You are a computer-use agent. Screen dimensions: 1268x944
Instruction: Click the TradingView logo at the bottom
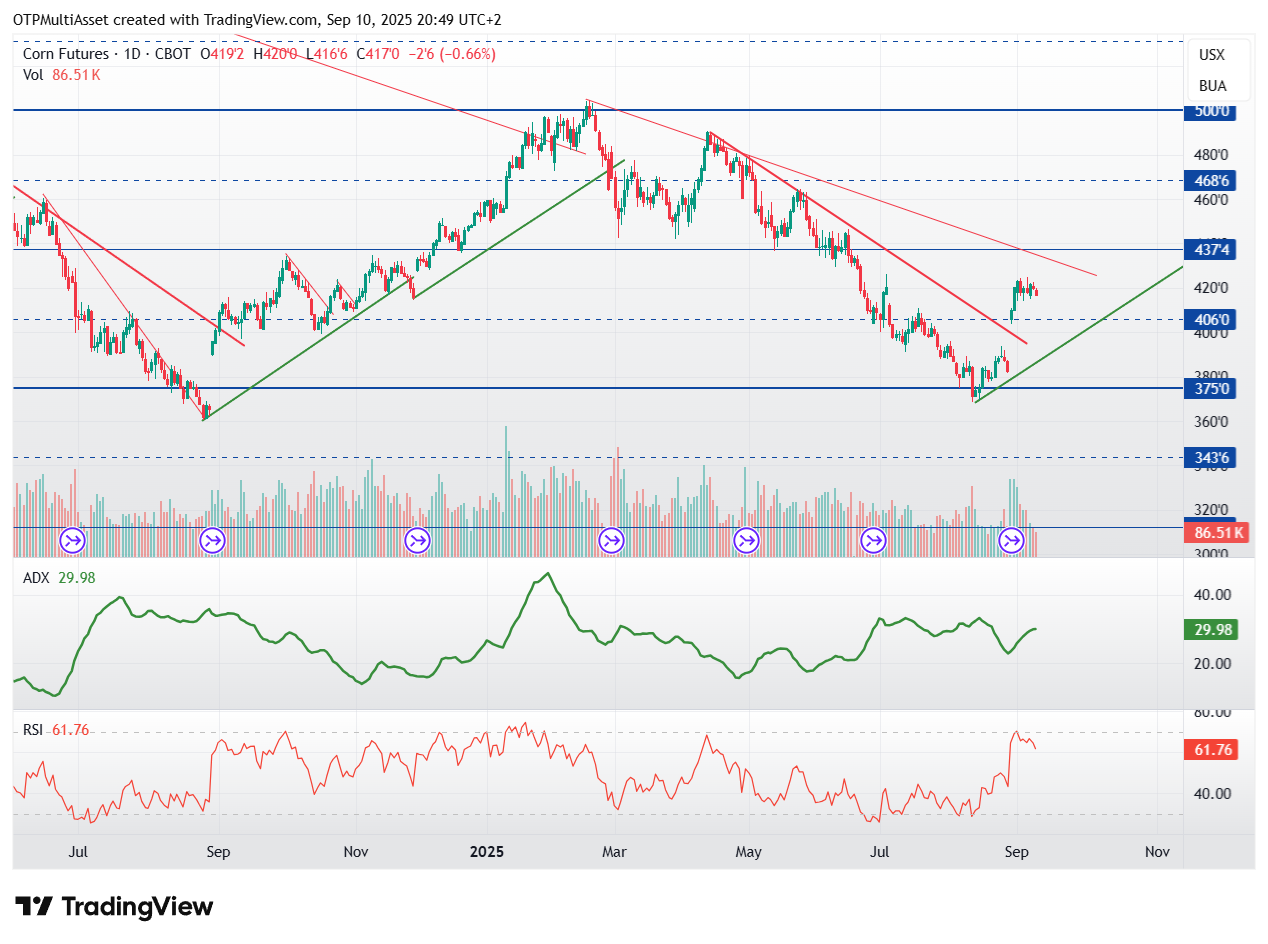(x=115, y=907)
